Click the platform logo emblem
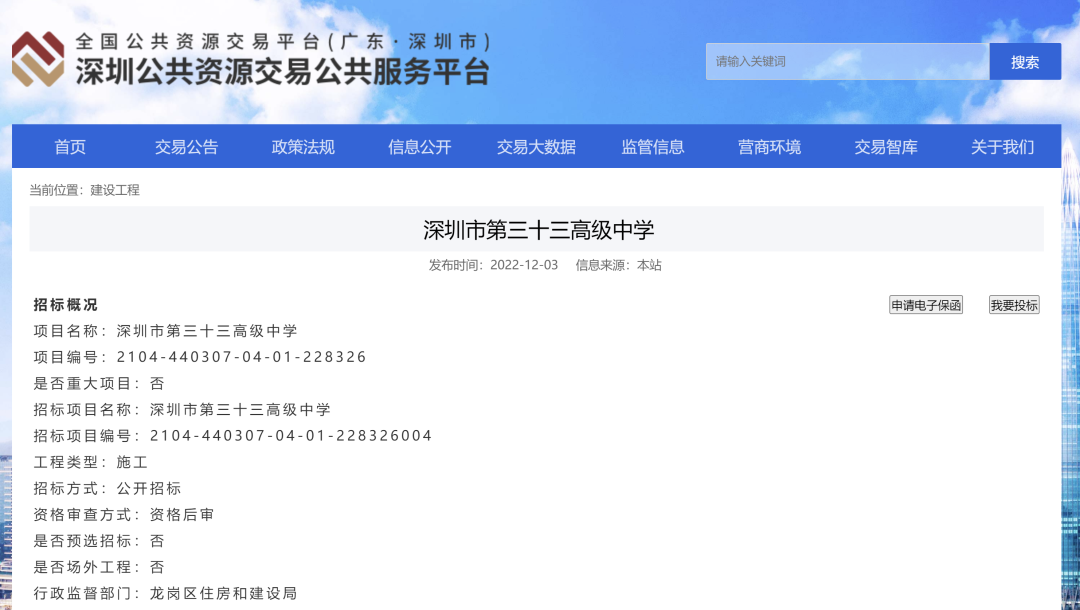The image size is (1080, 610). 37,60
